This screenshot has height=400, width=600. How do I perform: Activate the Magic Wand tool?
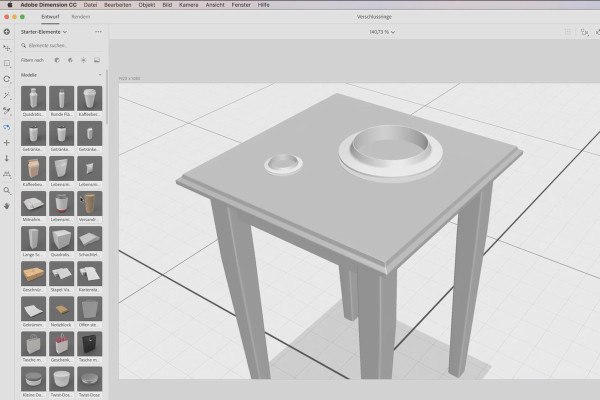coord(7,95)
